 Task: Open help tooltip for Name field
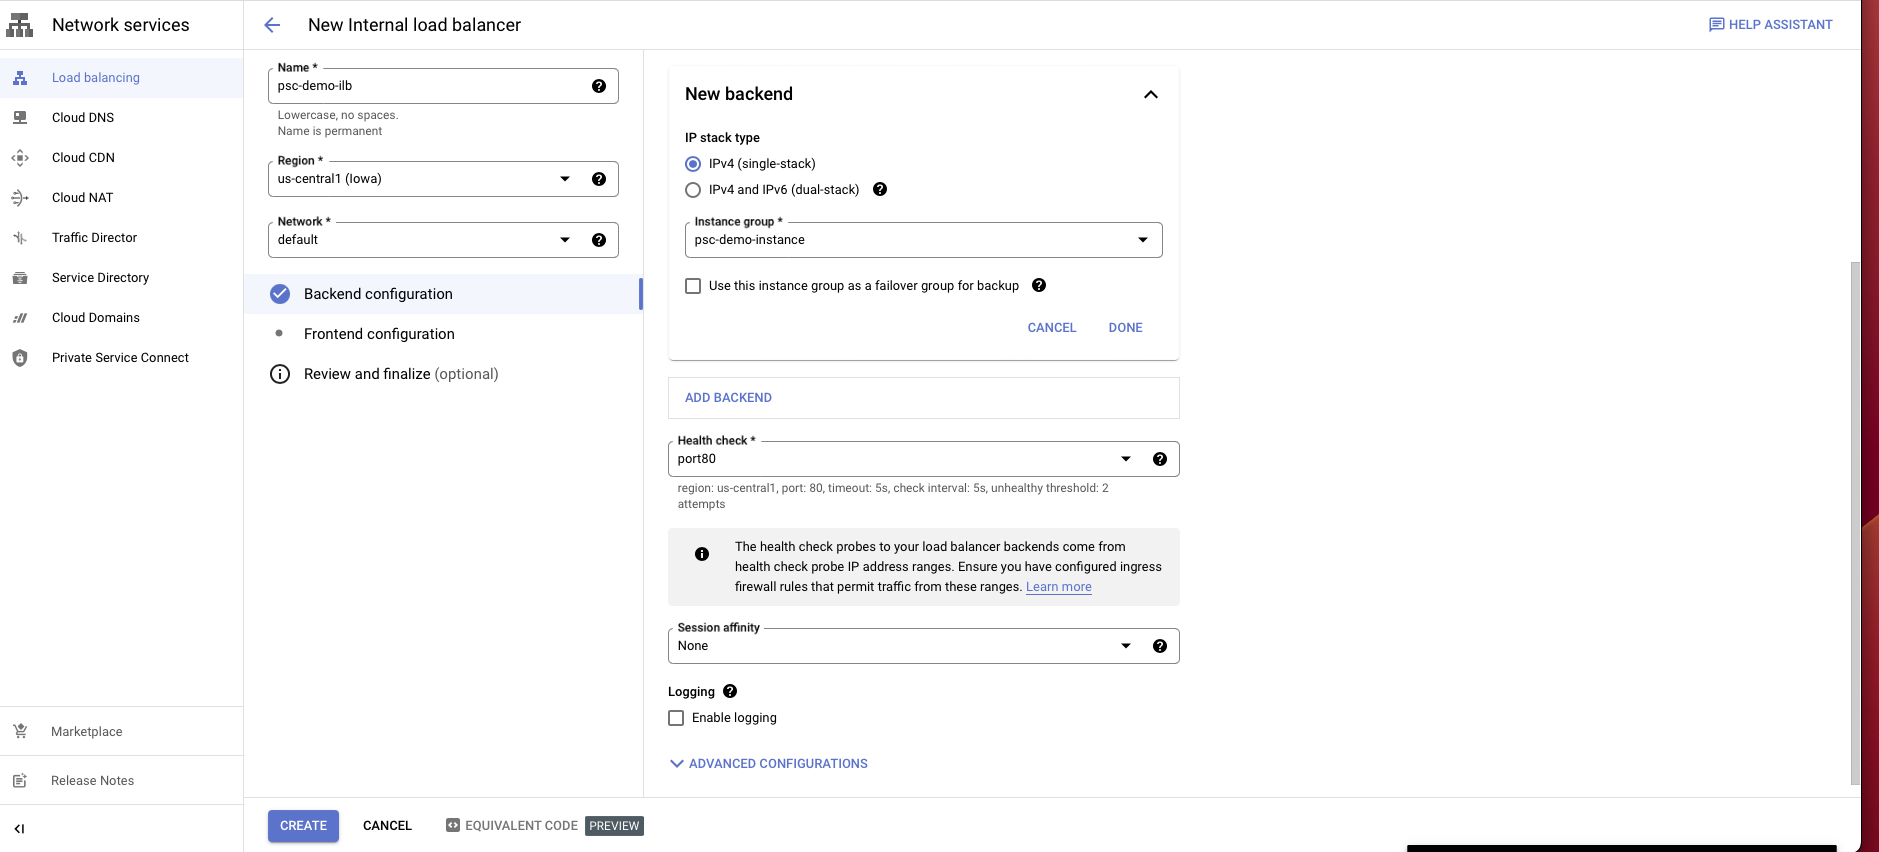(x=598, y=86)
